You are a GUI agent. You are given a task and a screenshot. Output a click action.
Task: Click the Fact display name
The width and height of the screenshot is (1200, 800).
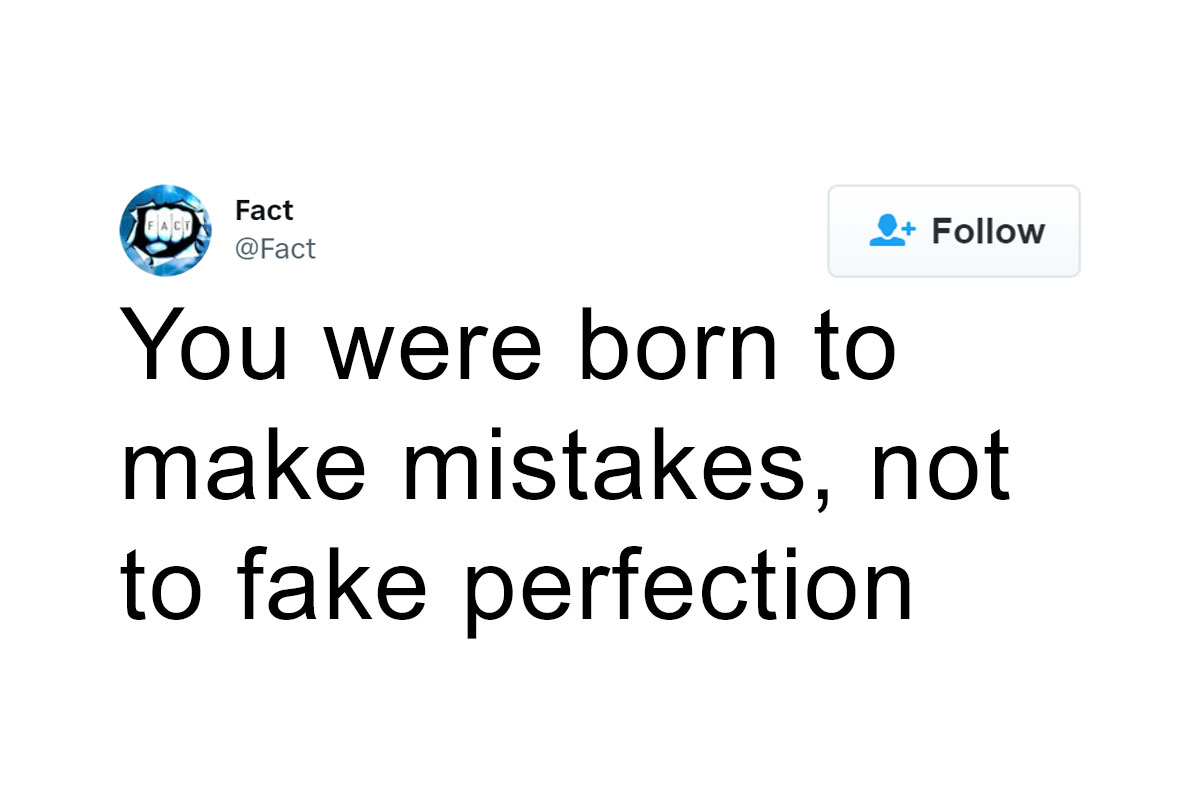tap(263, 210)
